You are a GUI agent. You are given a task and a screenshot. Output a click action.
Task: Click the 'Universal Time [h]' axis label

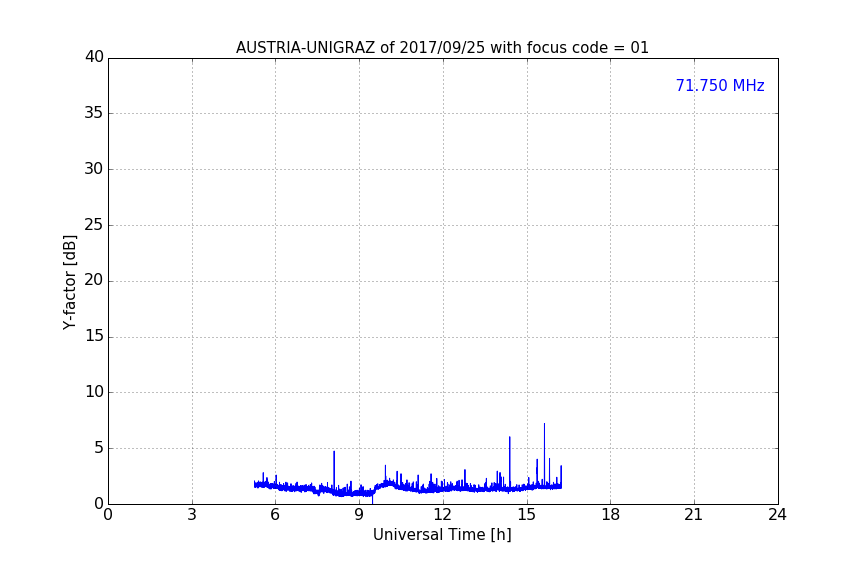click(x=442, y=535)
